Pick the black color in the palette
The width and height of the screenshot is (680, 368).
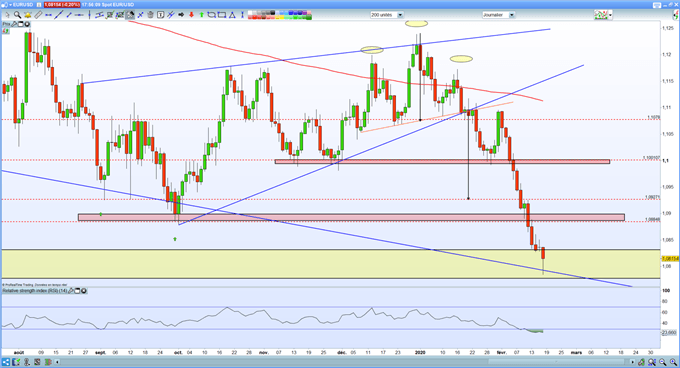point(272,13)
